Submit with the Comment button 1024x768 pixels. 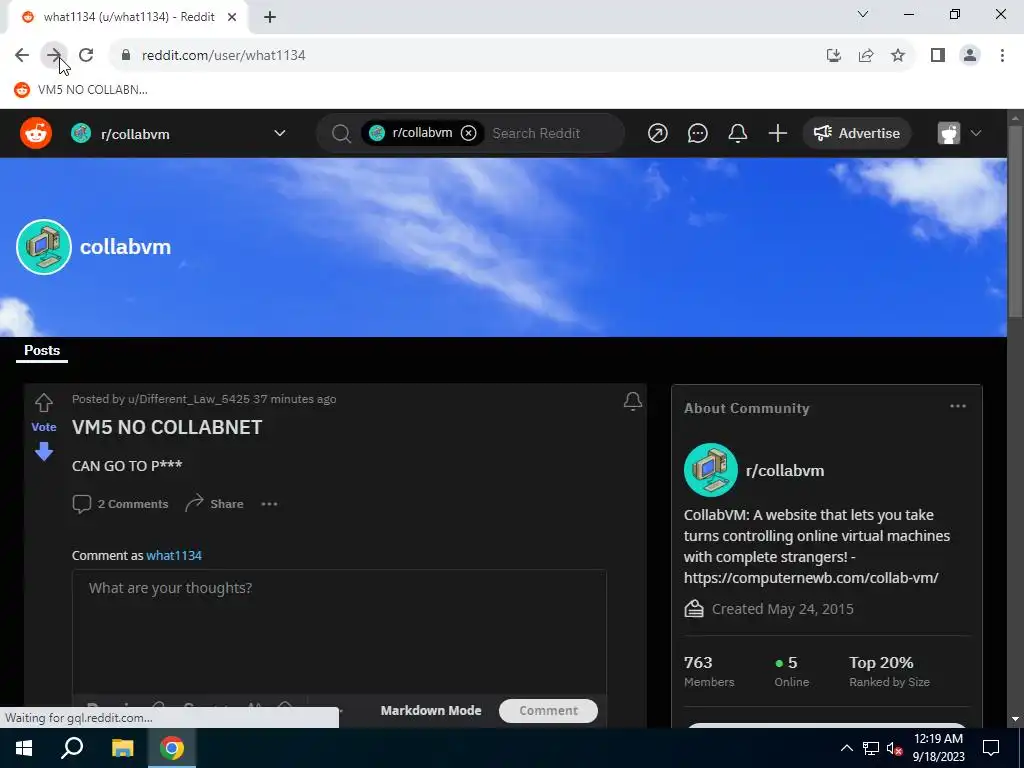[549, 711]
